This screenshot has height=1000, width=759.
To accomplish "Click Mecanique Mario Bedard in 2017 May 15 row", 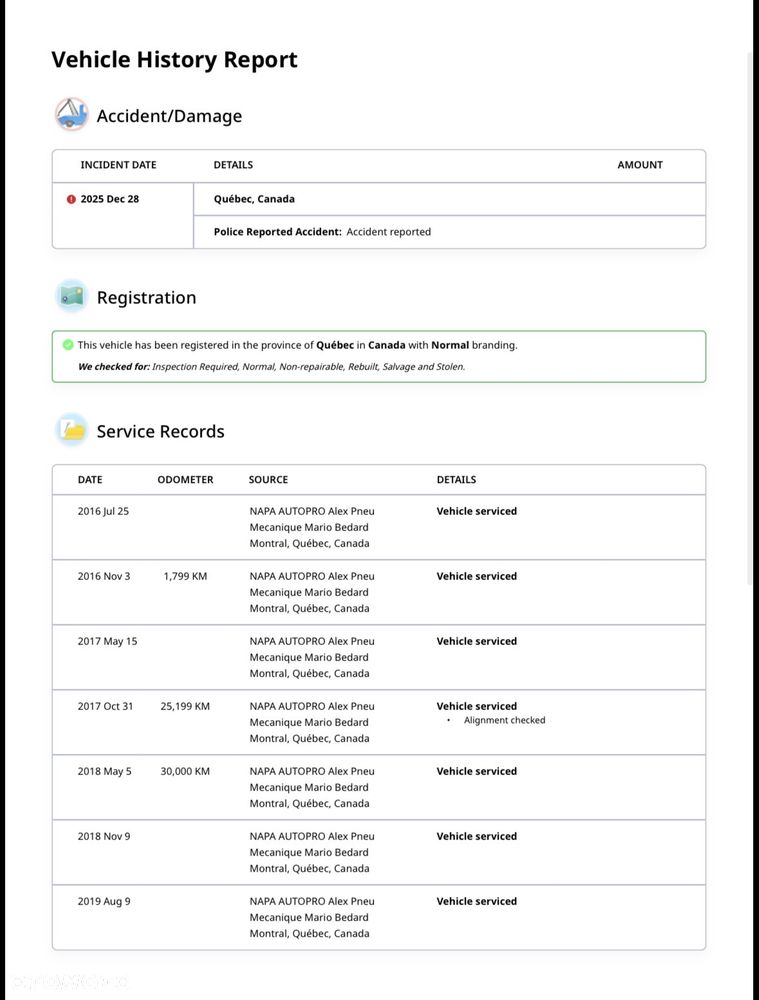I will (x=309, y=657).
